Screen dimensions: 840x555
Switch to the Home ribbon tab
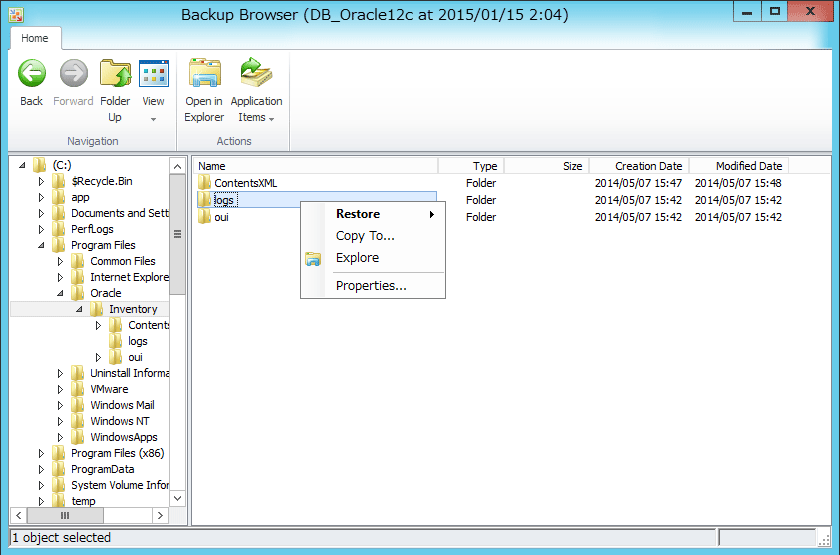pyautogui.click(x=35, y=38)
